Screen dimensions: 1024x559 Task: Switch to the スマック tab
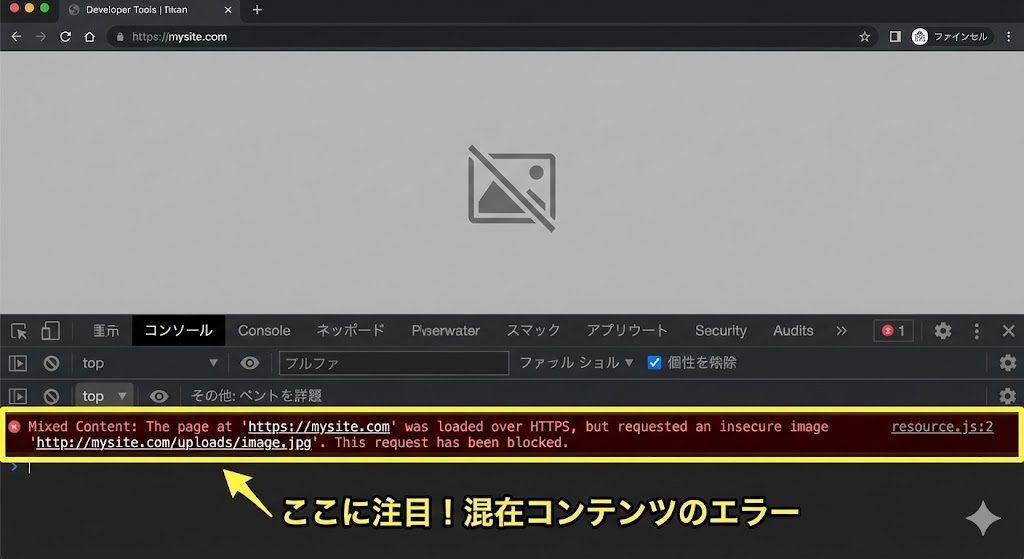point(533,330)
